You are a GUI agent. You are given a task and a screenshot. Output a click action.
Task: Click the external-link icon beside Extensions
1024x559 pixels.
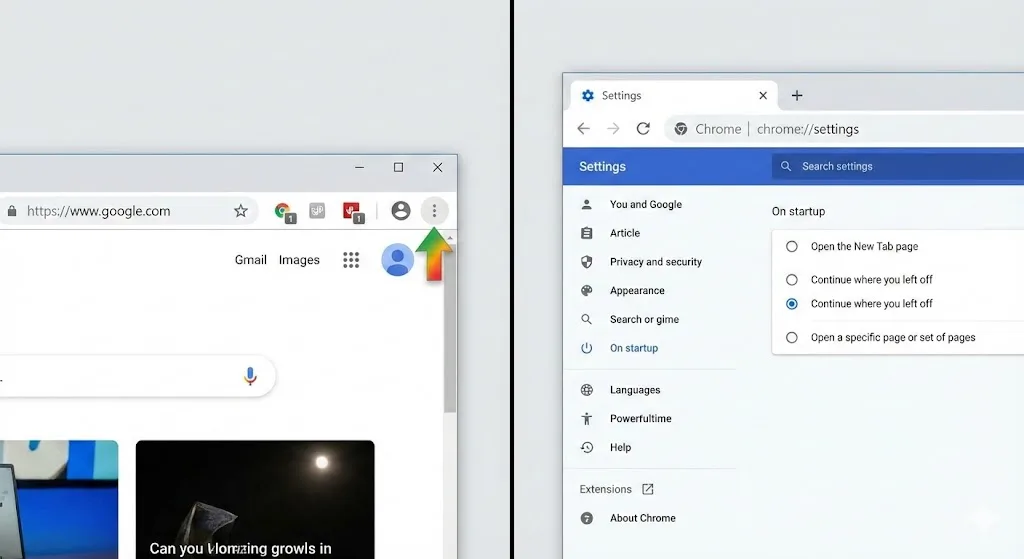point(648,489)
